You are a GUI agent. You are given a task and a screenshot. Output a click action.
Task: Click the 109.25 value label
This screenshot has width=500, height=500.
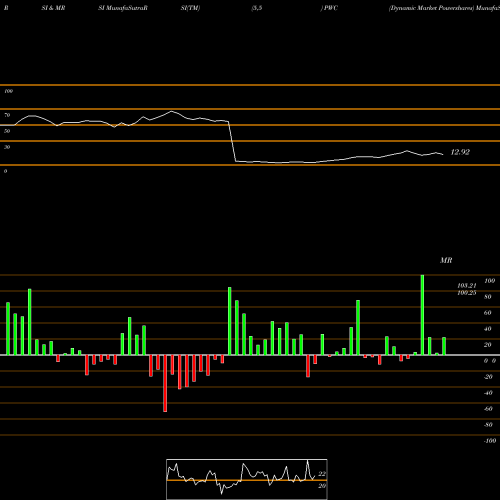tap(467, 293)
